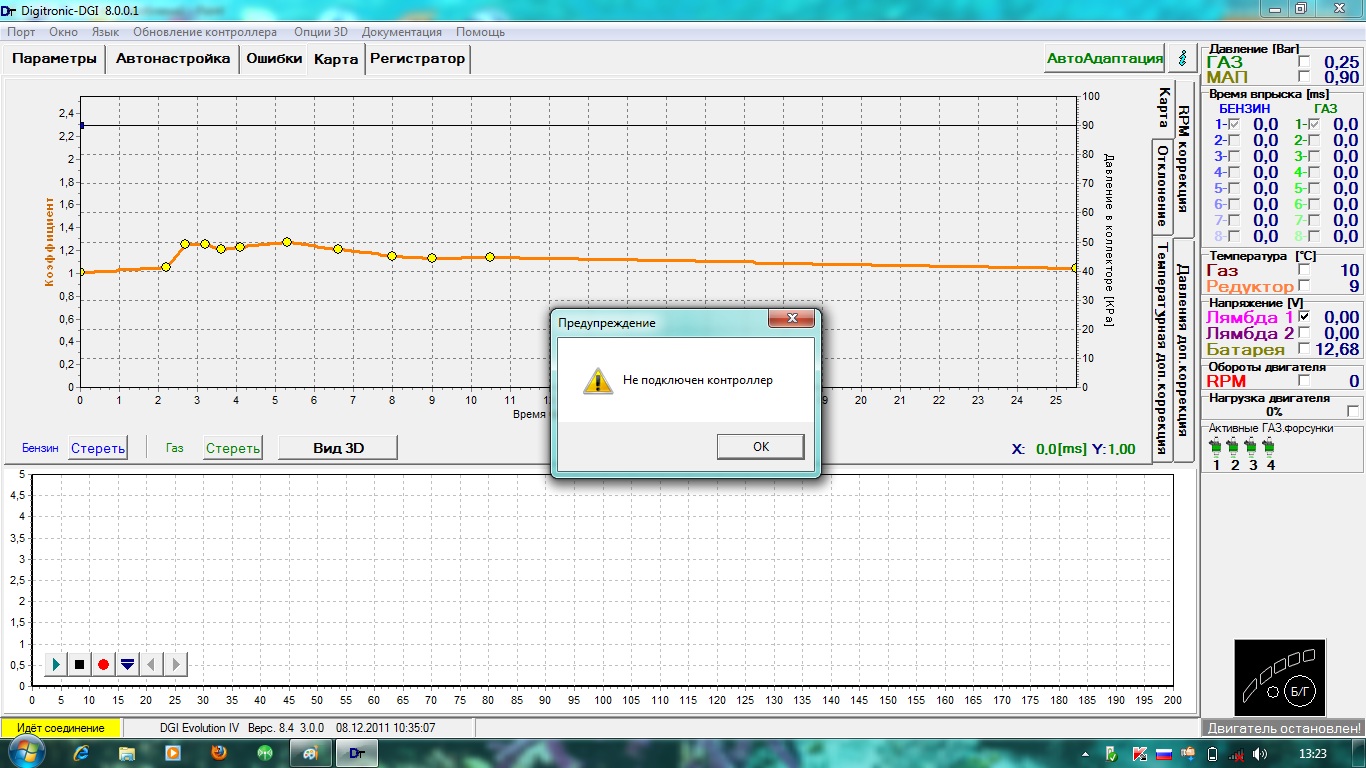Toggle gas injector 3 checkbox under ГАЗ
Viewport: 1366px width, 768px height.
click(1313, 156)
